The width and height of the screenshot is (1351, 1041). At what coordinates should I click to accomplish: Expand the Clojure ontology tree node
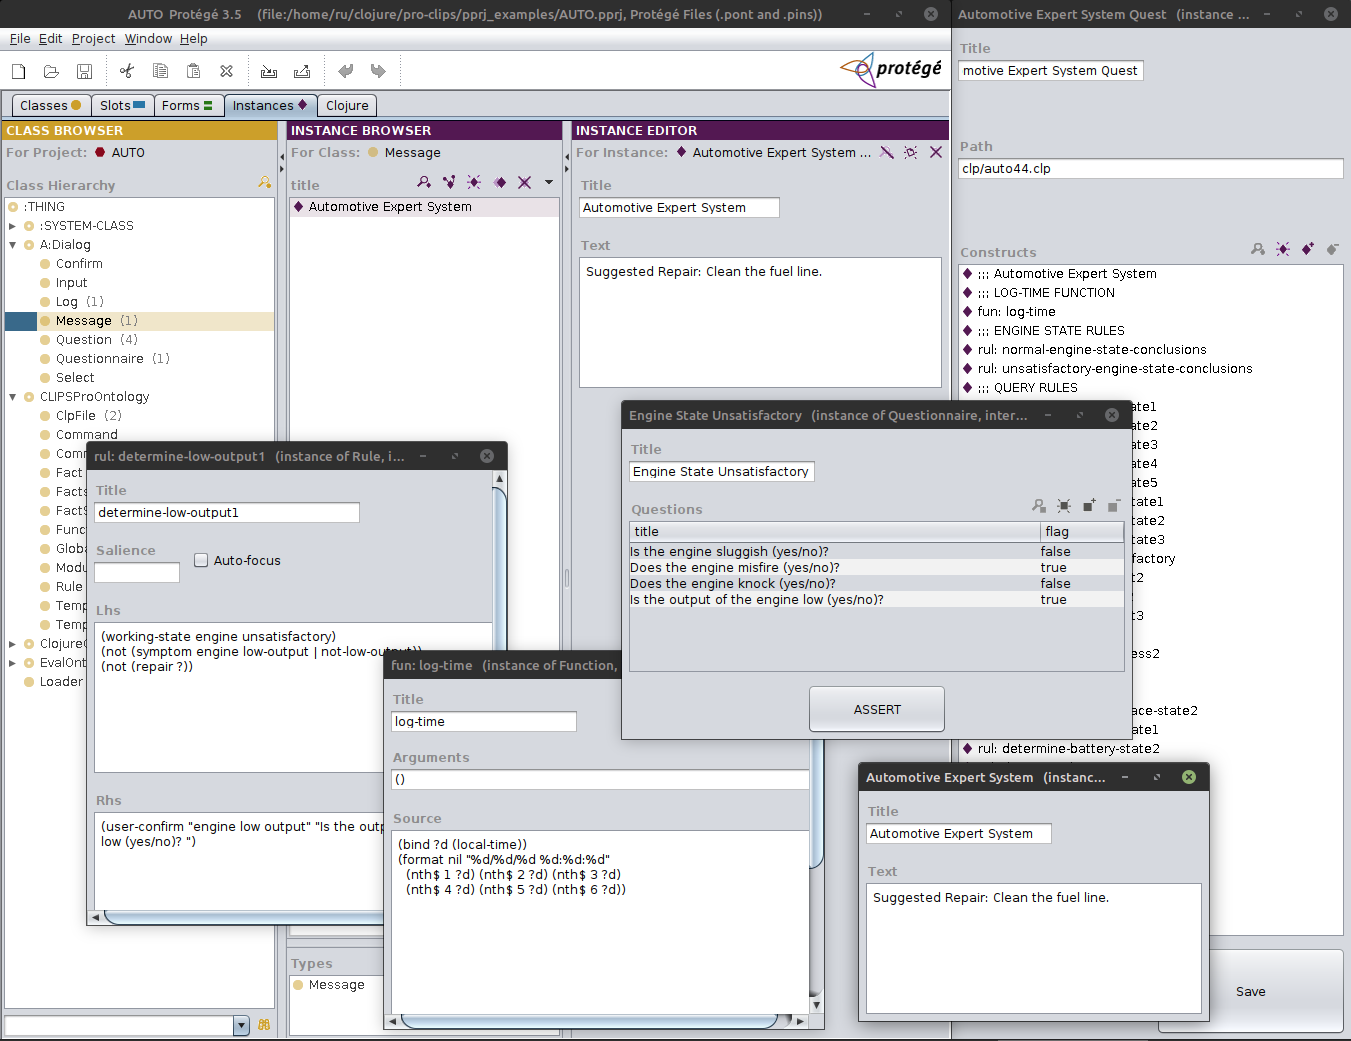12,644
